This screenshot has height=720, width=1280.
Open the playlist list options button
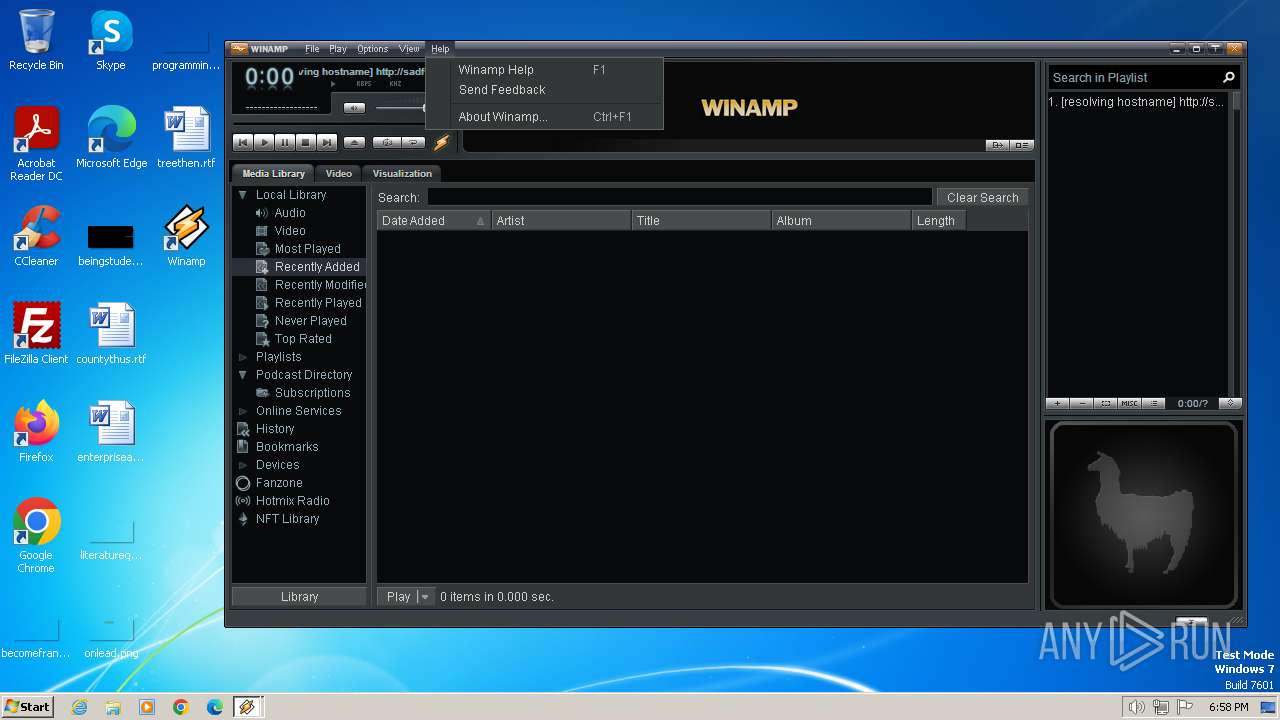pyautogui.click(x=1153, y=404)
